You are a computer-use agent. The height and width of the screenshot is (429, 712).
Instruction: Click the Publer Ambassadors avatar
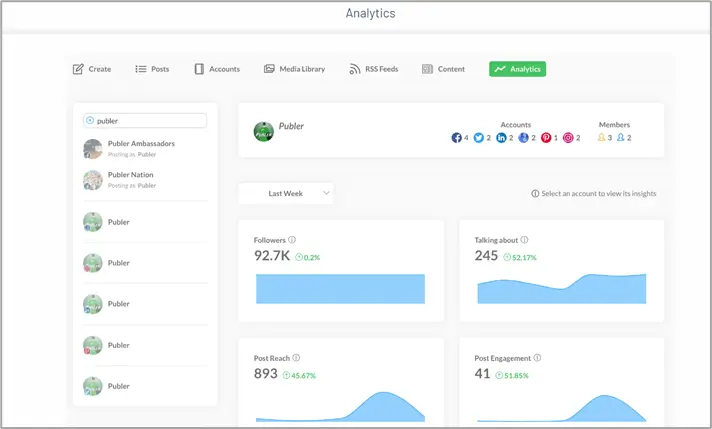[93, 149]
